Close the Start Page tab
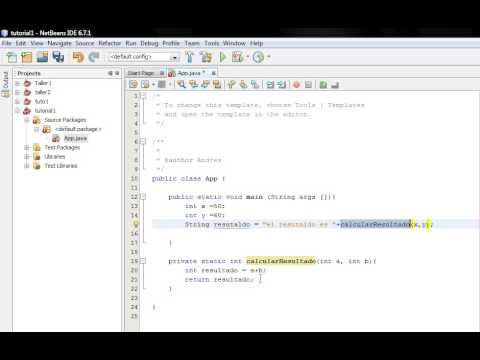The height and width of the screenshot is (360, 480). coord(162,73)
